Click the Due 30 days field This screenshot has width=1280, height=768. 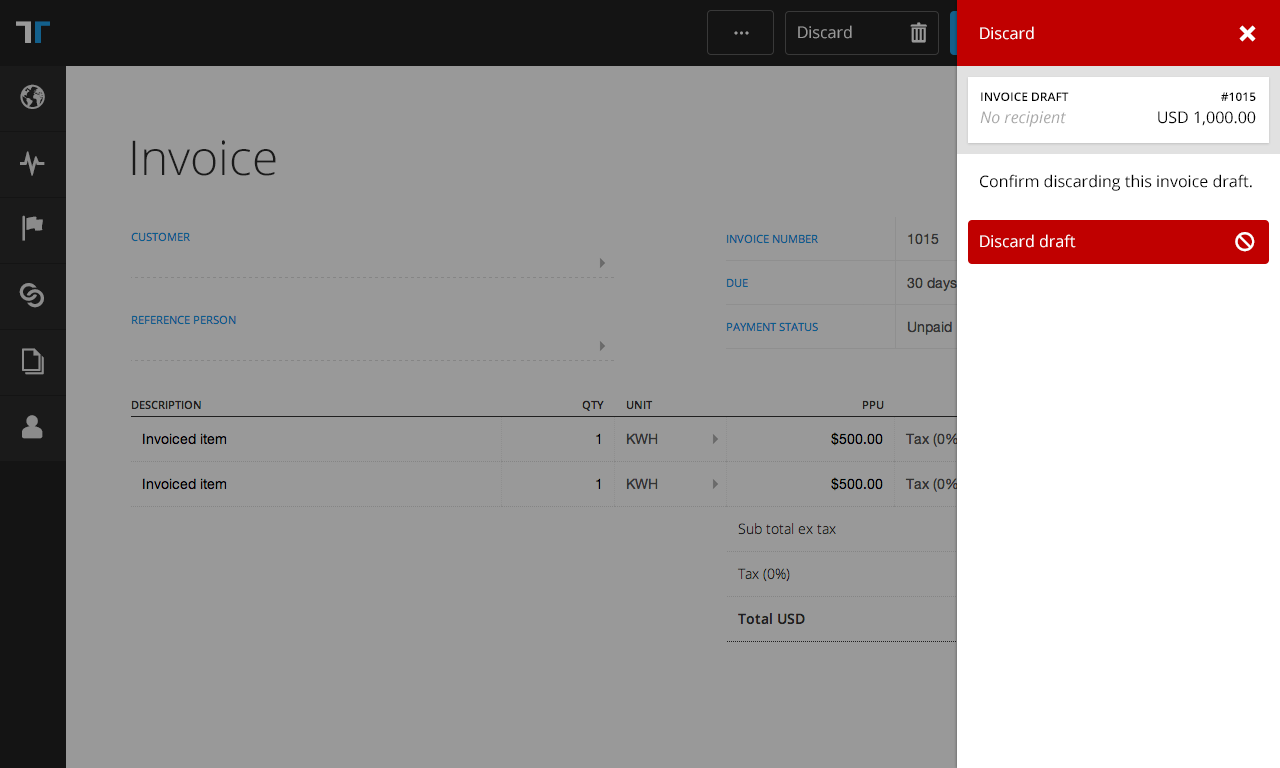(927, 283)
